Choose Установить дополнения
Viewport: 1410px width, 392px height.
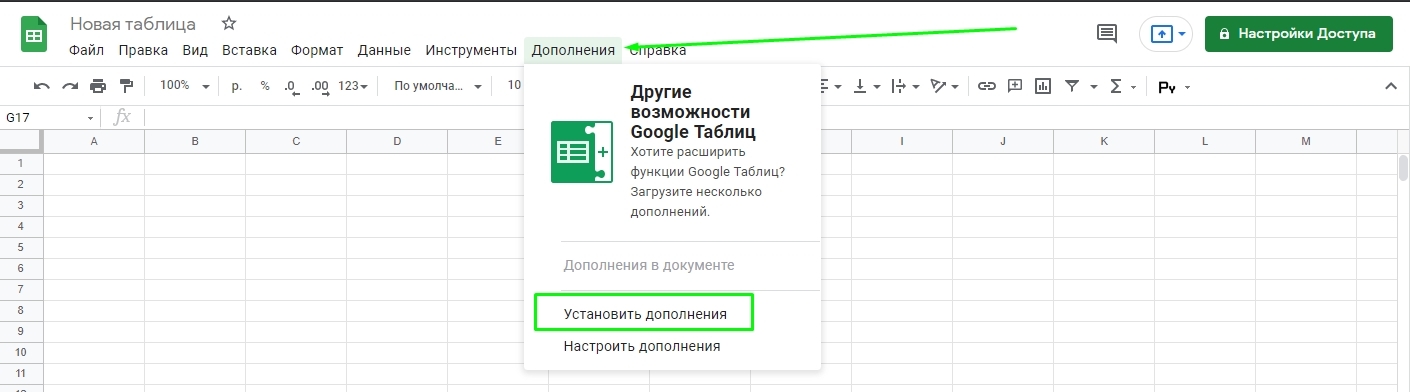pos(645,314)
